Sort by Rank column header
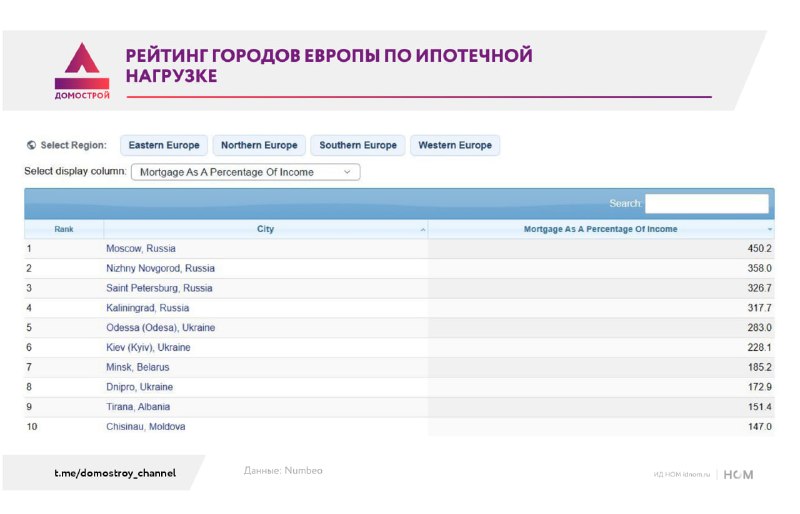 coord(64,229)
